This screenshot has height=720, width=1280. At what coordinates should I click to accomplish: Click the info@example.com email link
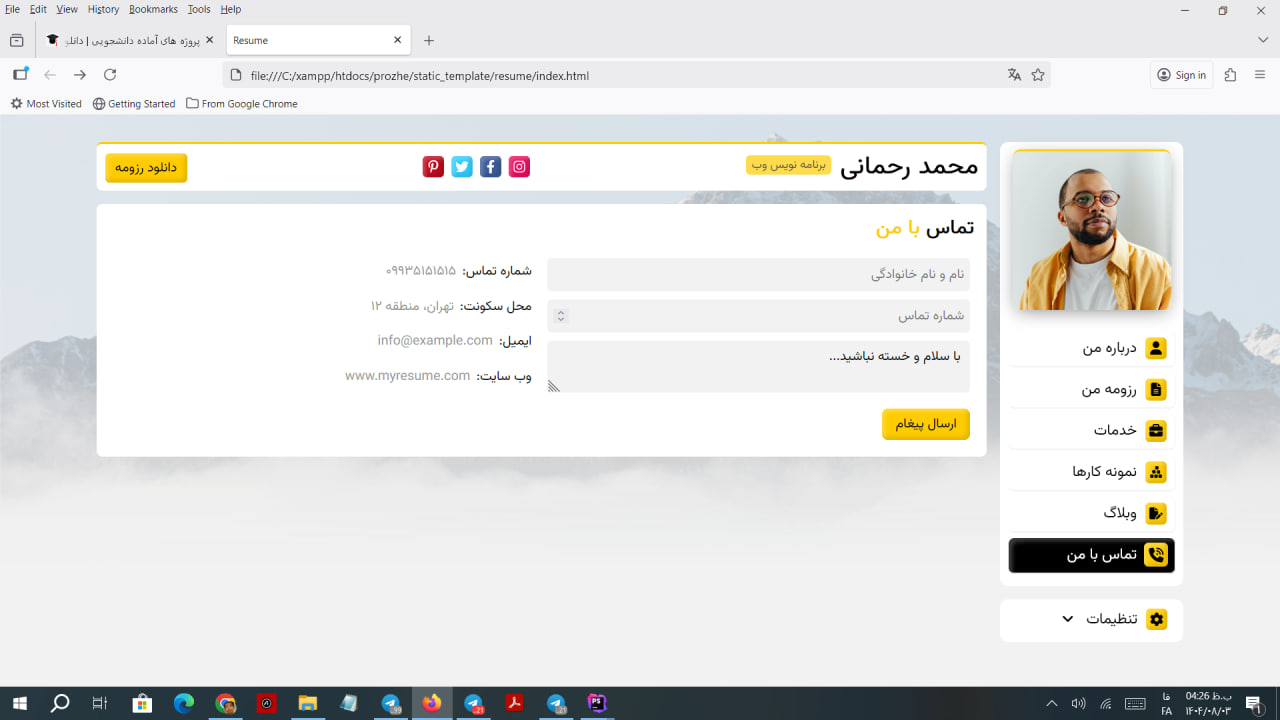coord(434,340)
